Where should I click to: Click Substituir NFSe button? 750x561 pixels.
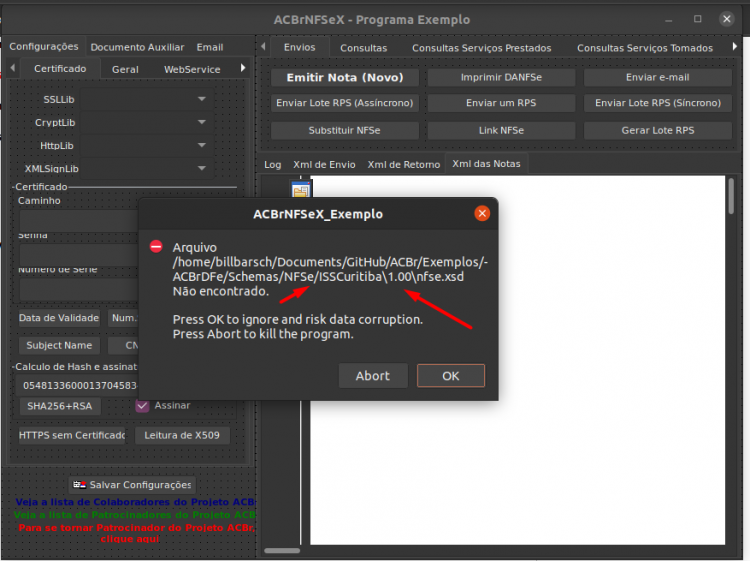[345, 130]
